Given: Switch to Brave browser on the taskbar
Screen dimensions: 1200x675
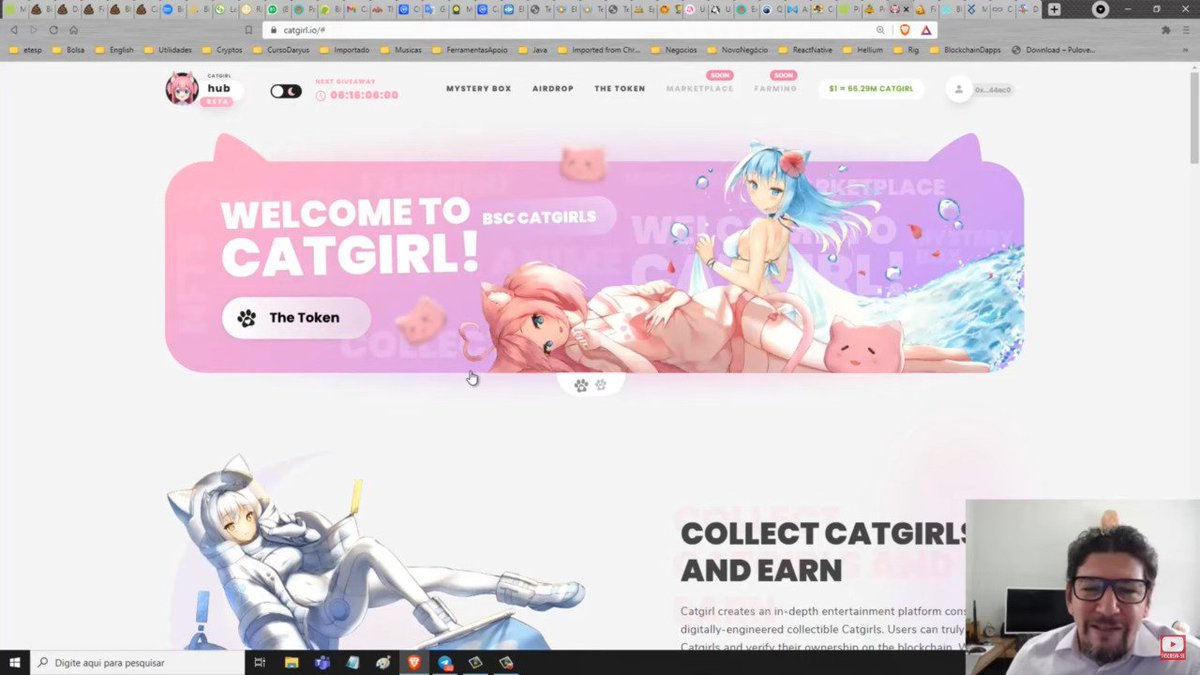Looking at the screenshot, I should coord(414,662).
